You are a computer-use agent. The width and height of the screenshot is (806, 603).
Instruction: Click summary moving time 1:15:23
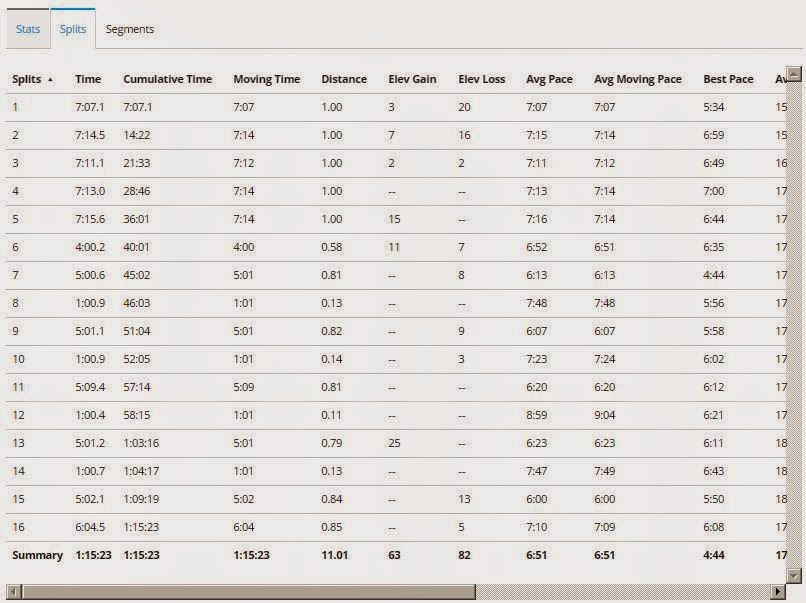(251, 555)
